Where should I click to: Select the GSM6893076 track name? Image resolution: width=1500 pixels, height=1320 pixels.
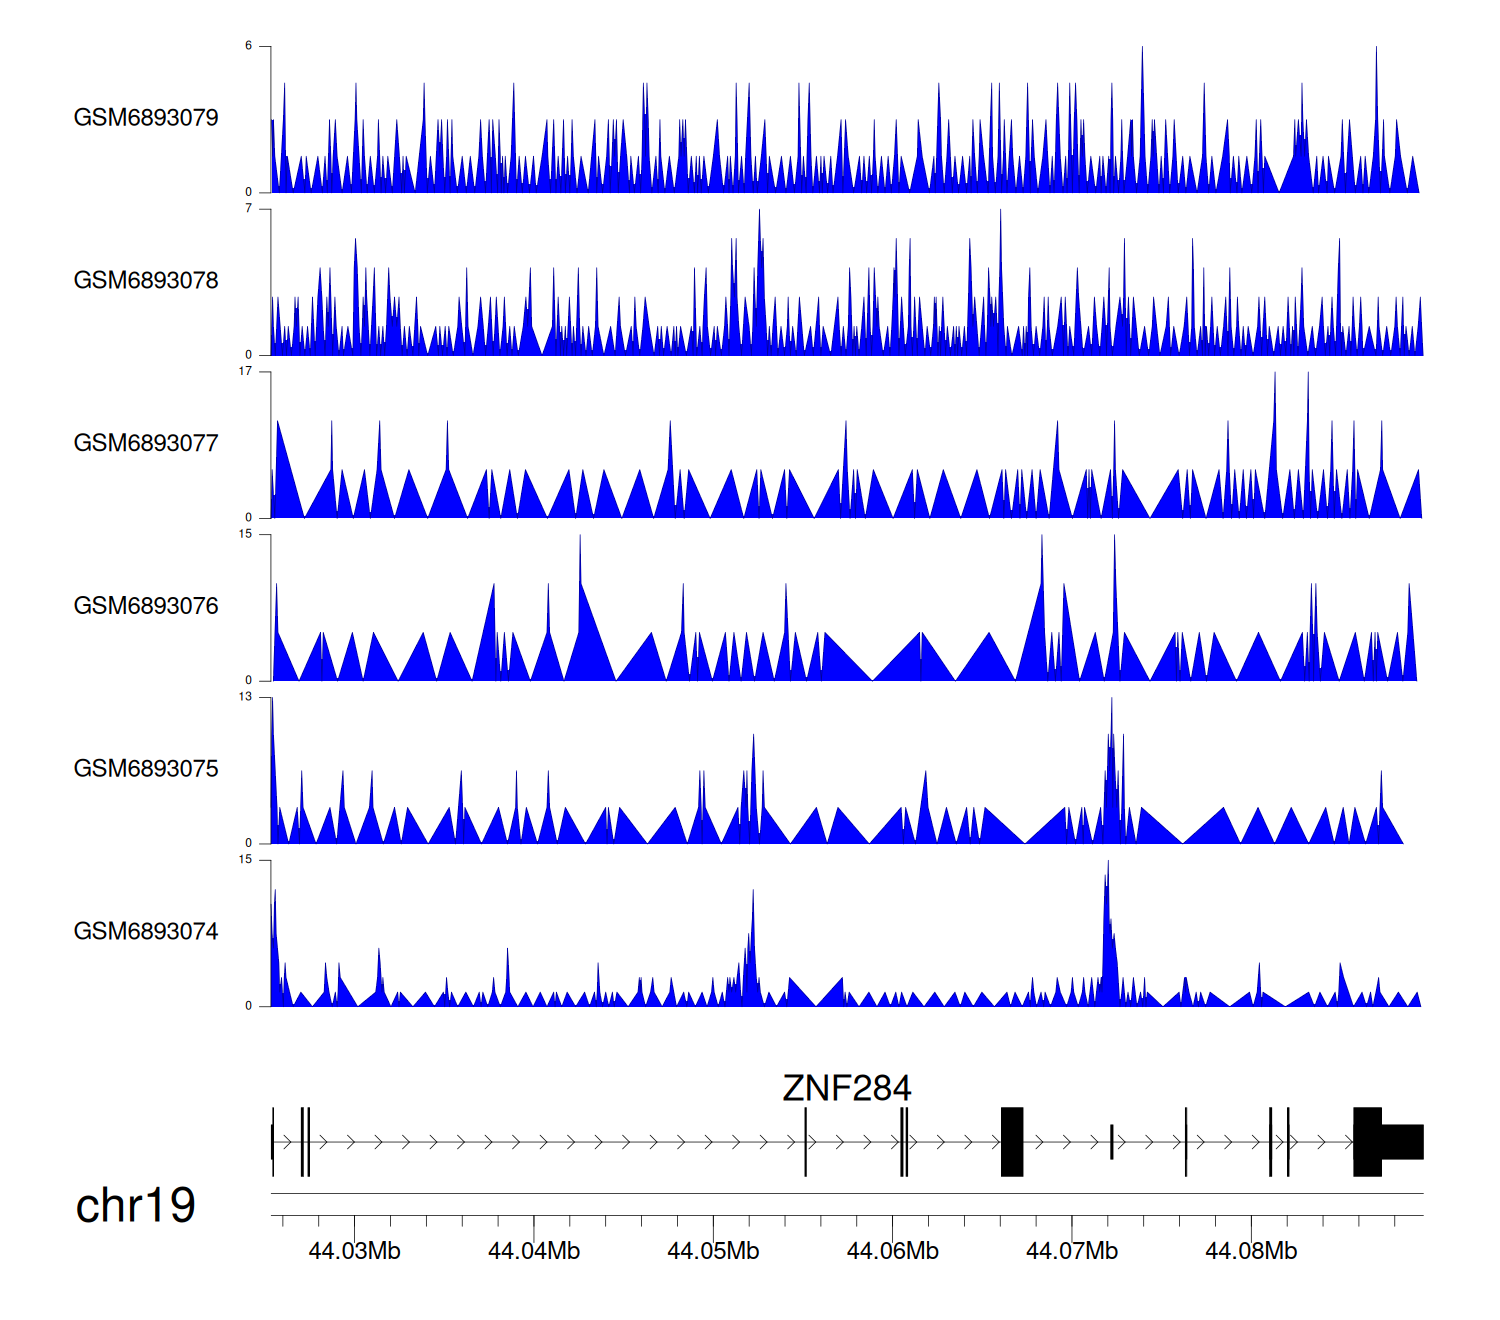[146, 606]
